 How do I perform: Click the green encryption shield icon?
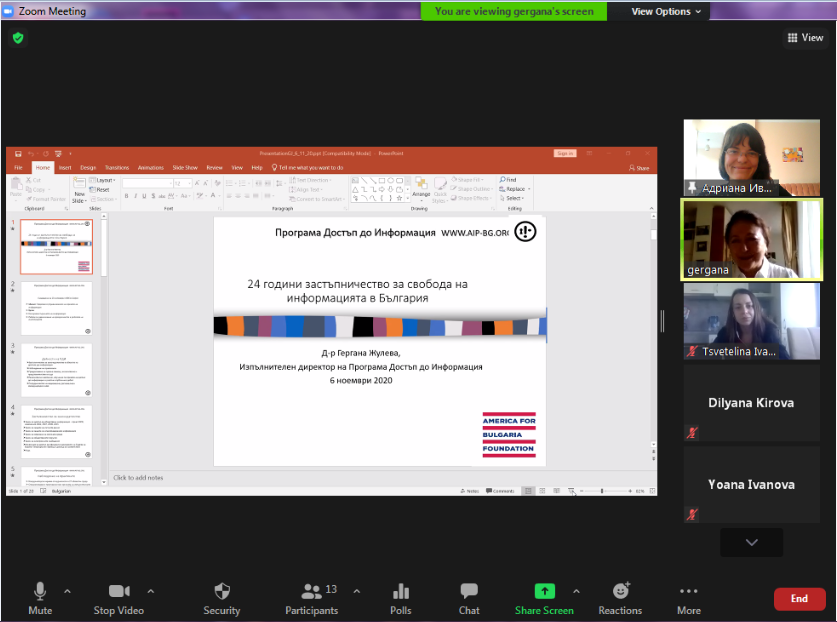click(18, 38)
